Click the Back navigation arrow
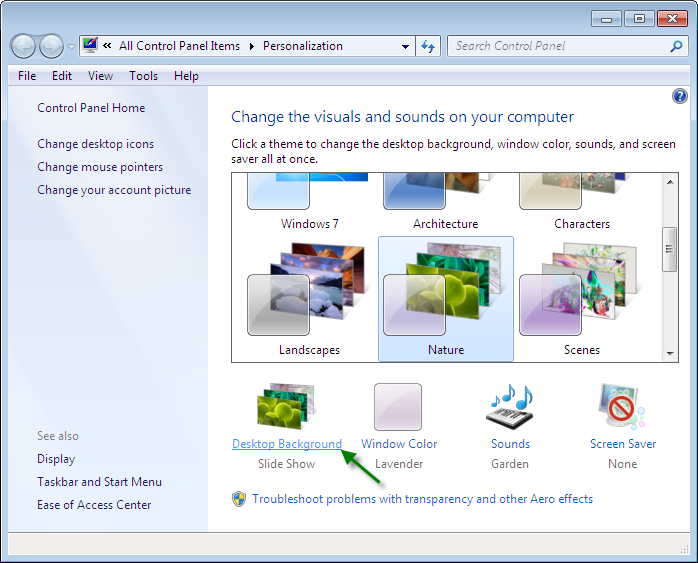Image resolution: width=698 pixels, height=563 pixels. pos(23,46)
